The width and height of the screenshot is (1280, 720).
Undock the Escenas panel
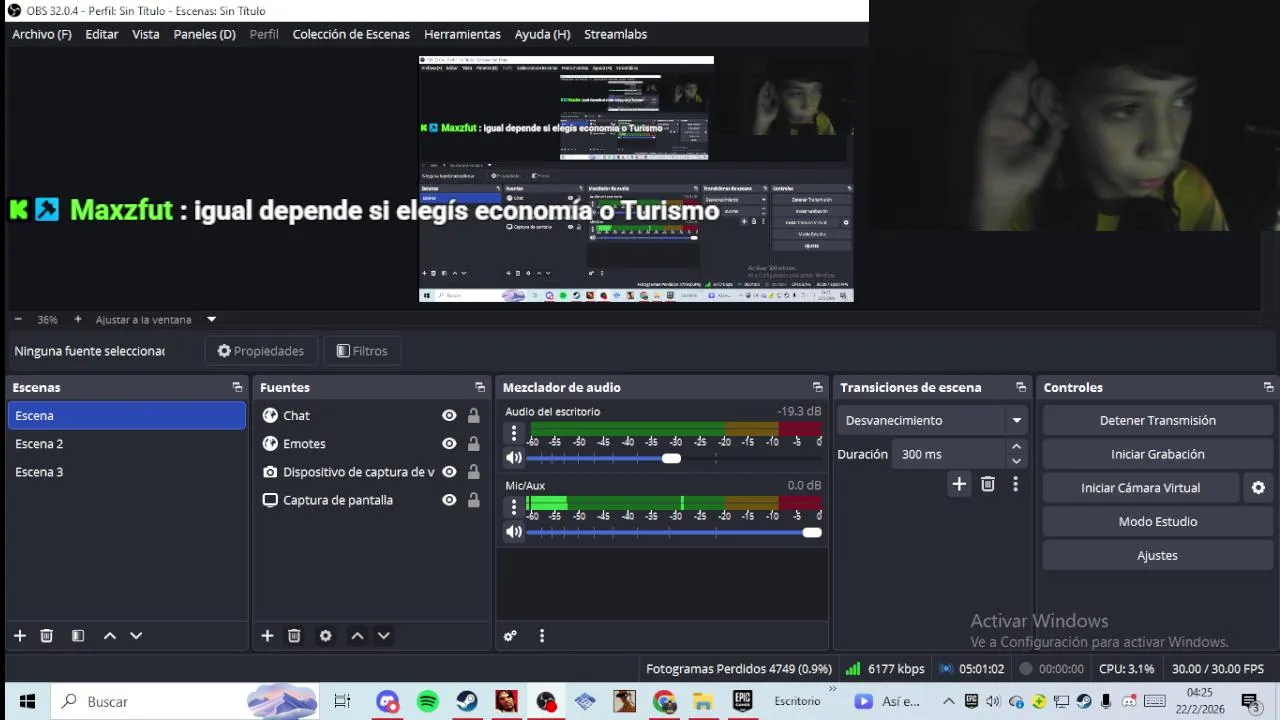coord(237,388)
